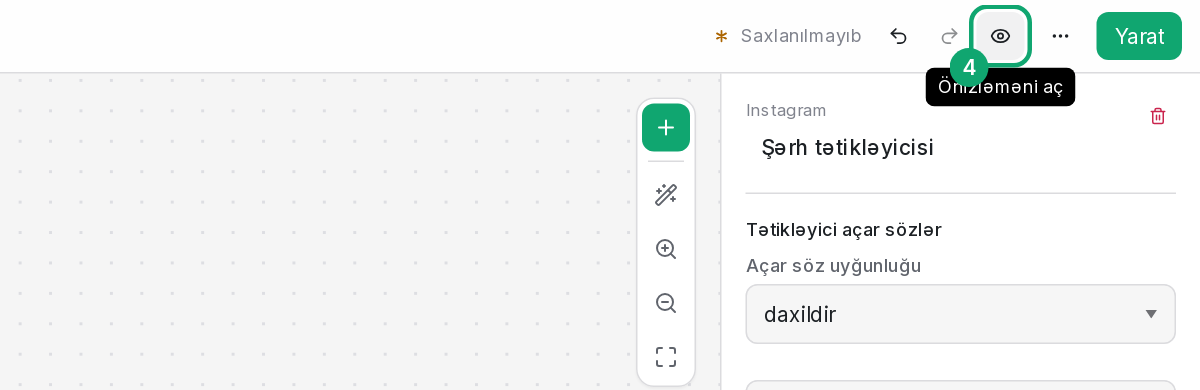This screenshot has height=390, width=1200.
Task: Delete the trigger using the red trash icon
Action: coord(1158,116)
